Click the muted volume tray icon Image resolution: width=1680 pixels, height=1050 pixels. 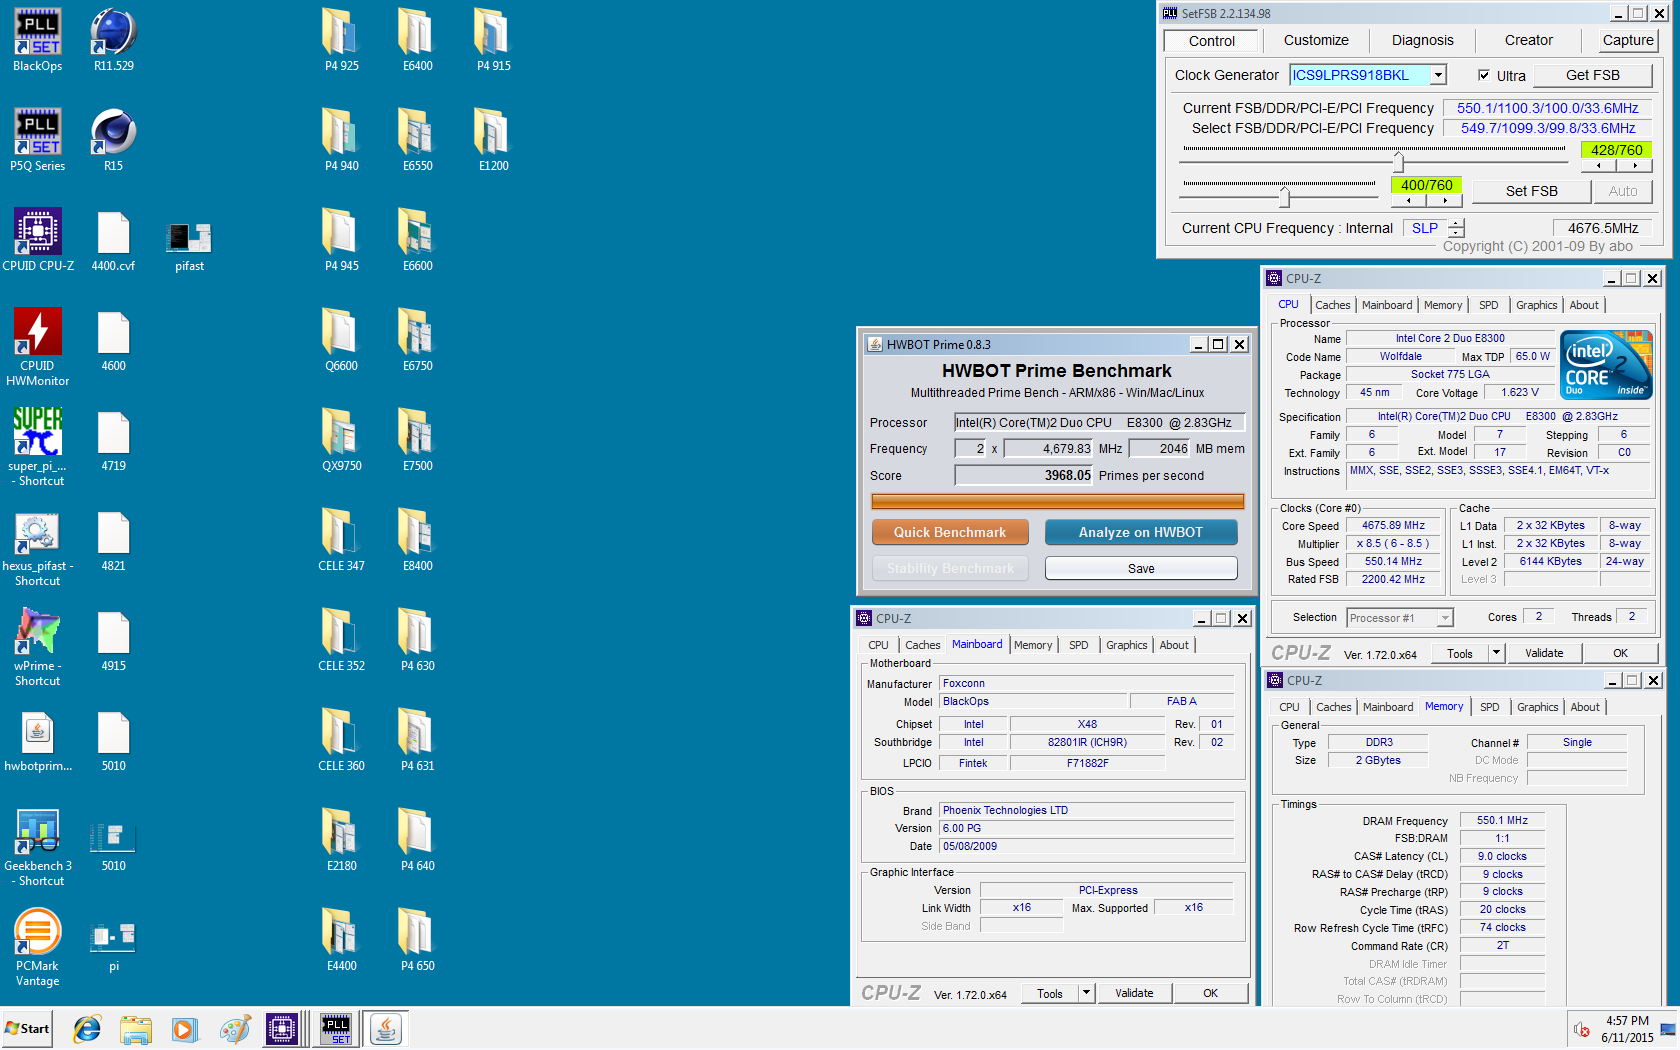pos(1582,1029)
